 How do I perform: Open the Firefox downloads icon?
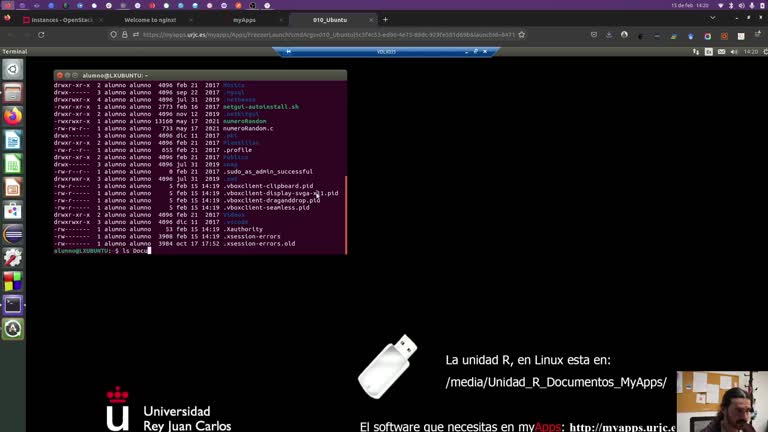tap(609, 35)
